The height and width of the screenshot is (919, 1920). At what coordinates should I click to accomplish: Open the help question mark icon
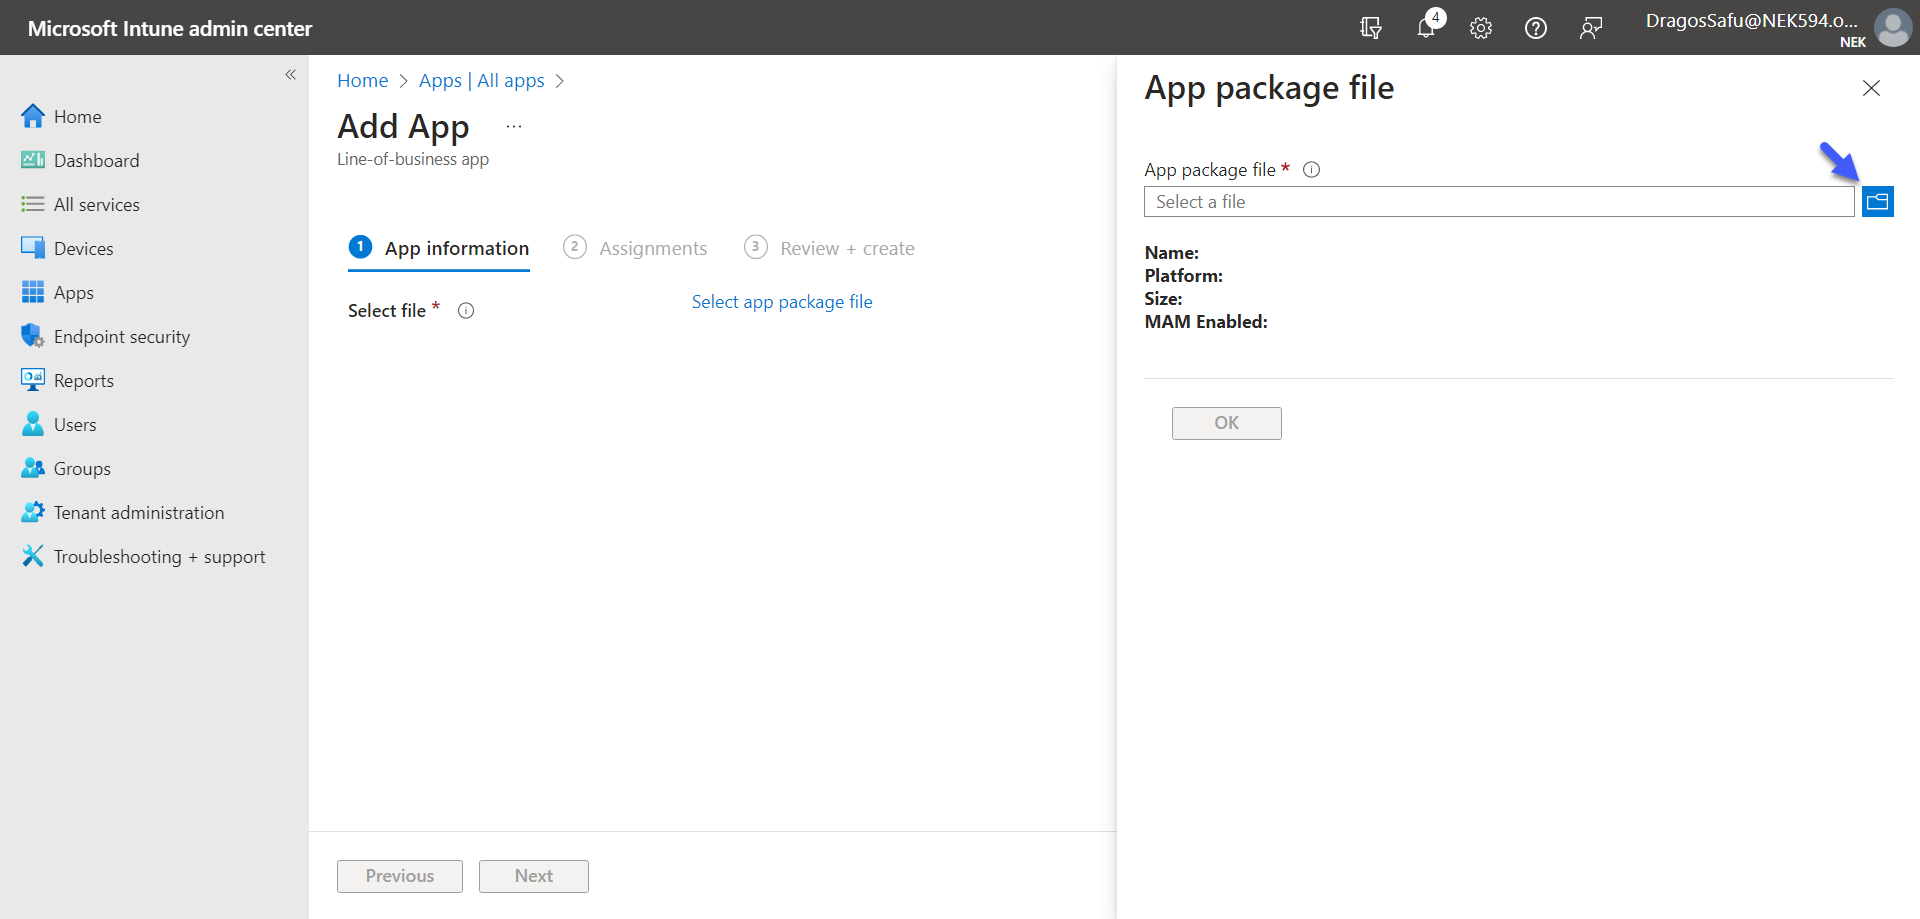click(x=1536, y=28)
